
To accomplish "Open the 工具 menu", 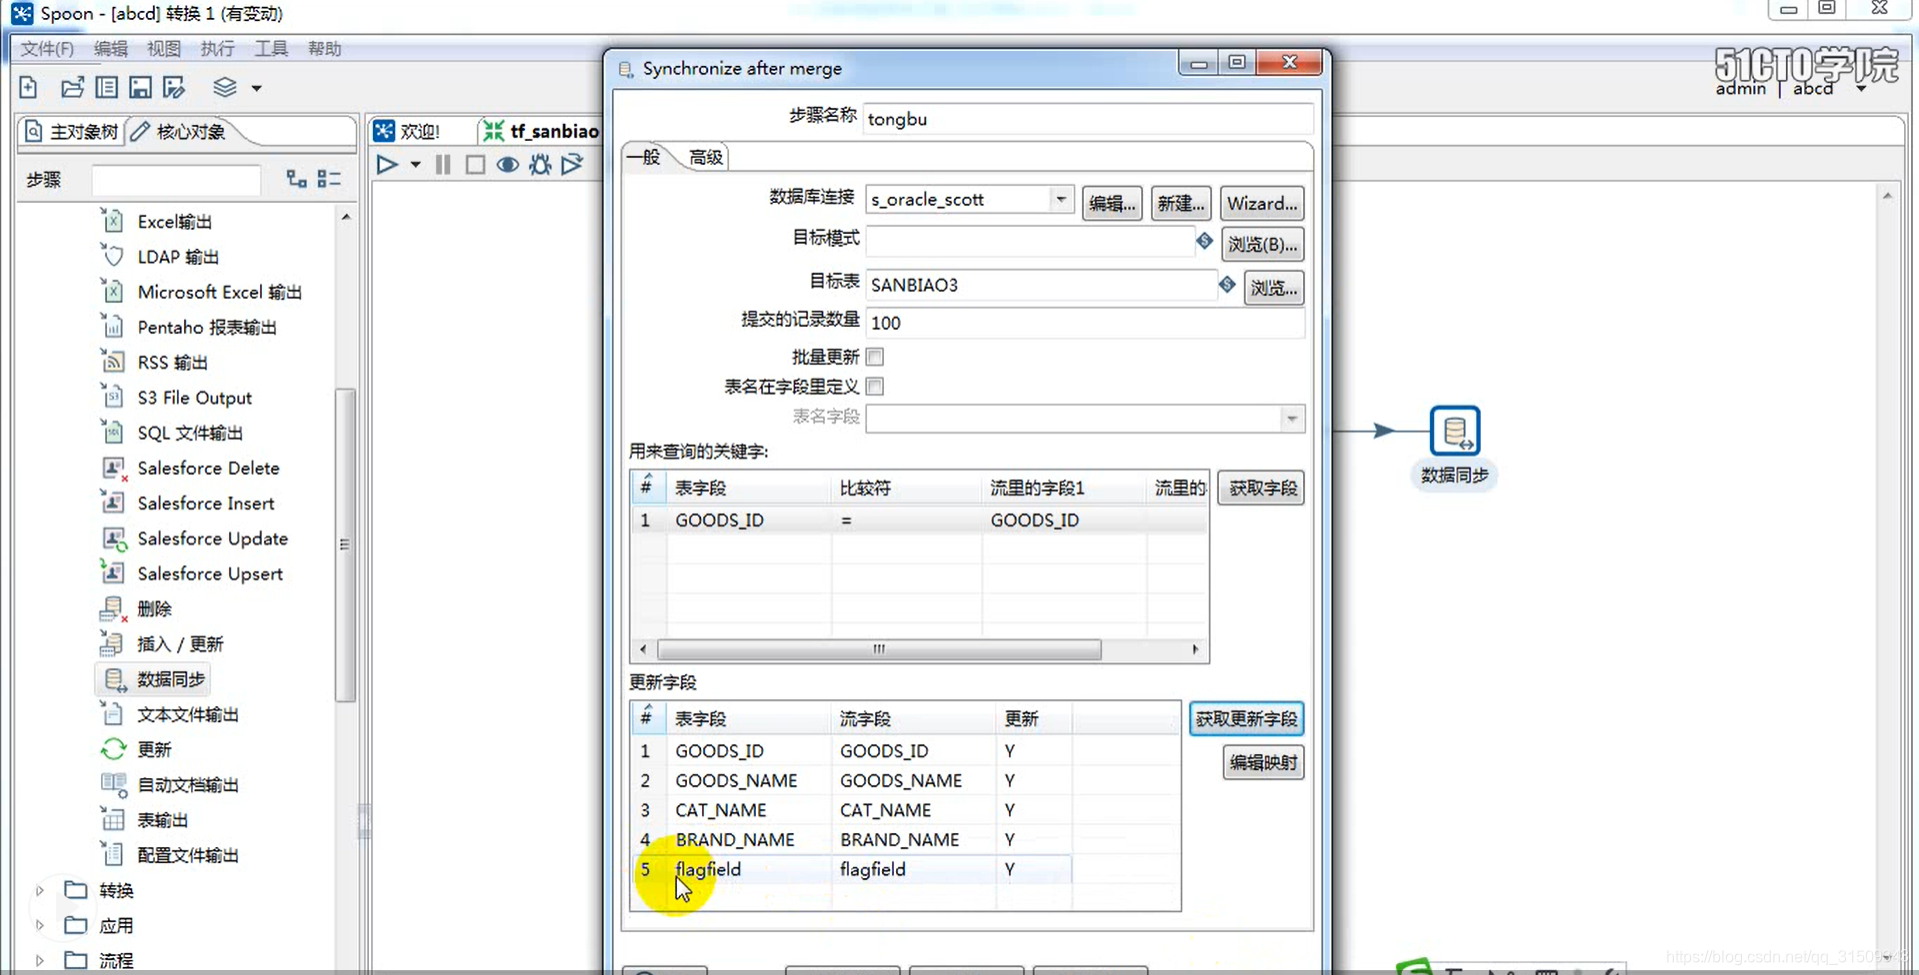I will [x=270, y=49].
